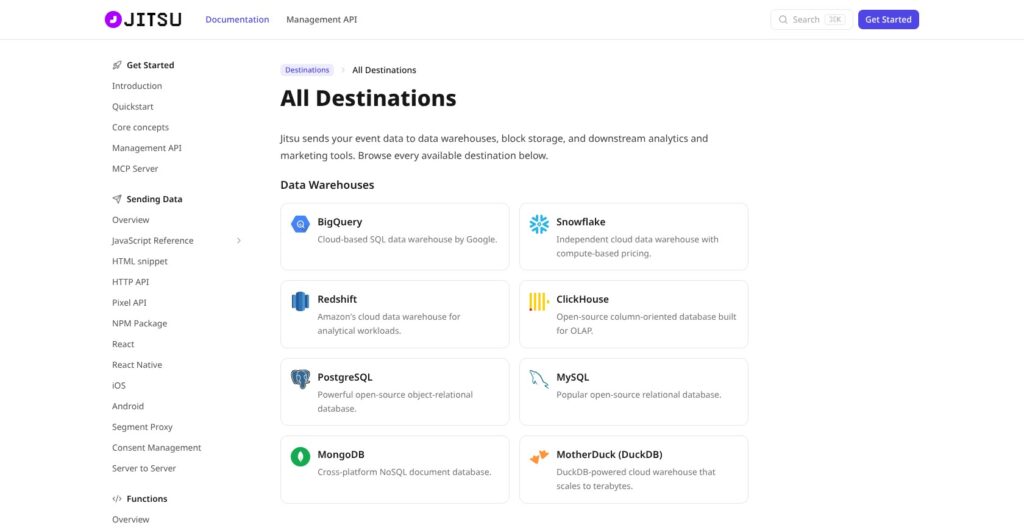Click the Get Started button
The width and height of the screenshot is (1024, 528).
tap(888, 20)
